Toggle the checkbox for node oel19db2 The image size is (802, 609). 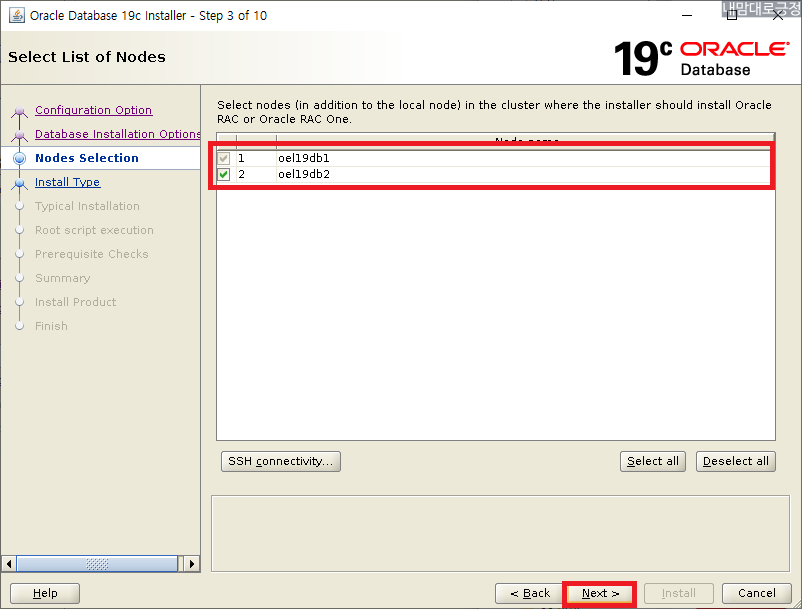224,174
